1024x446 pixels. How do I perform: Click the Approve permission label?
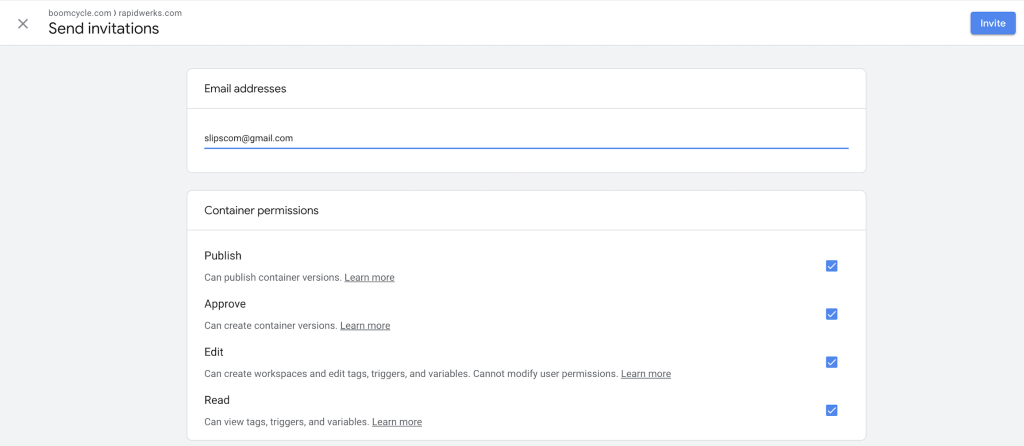pyautogui.click(x=225, y=304)
